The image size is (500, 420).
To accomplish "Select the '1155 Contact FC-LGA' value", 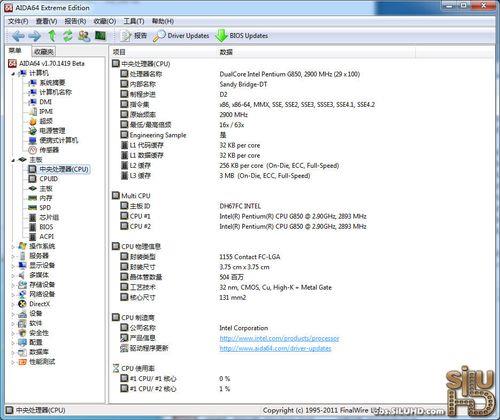I will click(x=250, y=257).
